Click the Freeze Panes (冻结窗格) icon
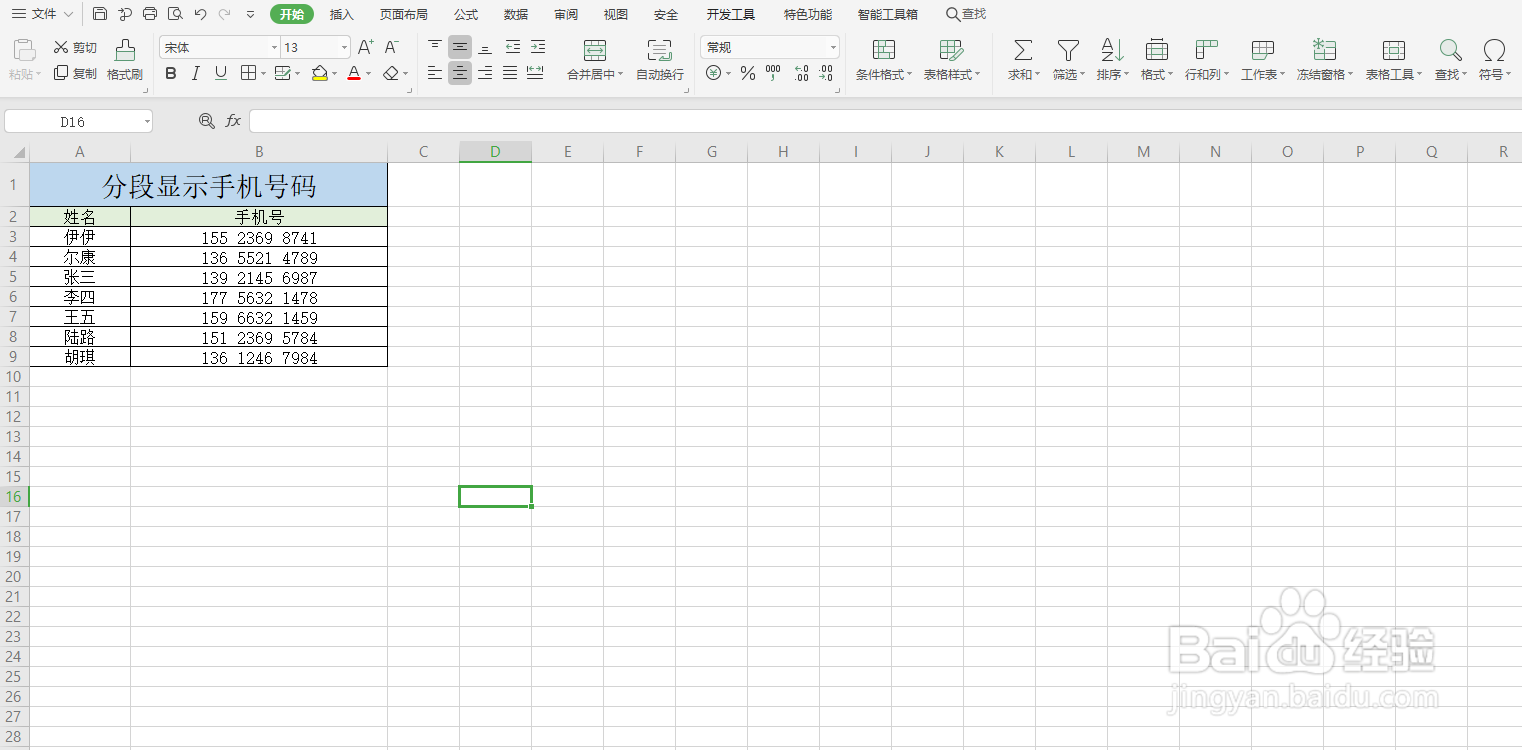This screenshot has height=750, width=1522. click(x=1325, y=50)
